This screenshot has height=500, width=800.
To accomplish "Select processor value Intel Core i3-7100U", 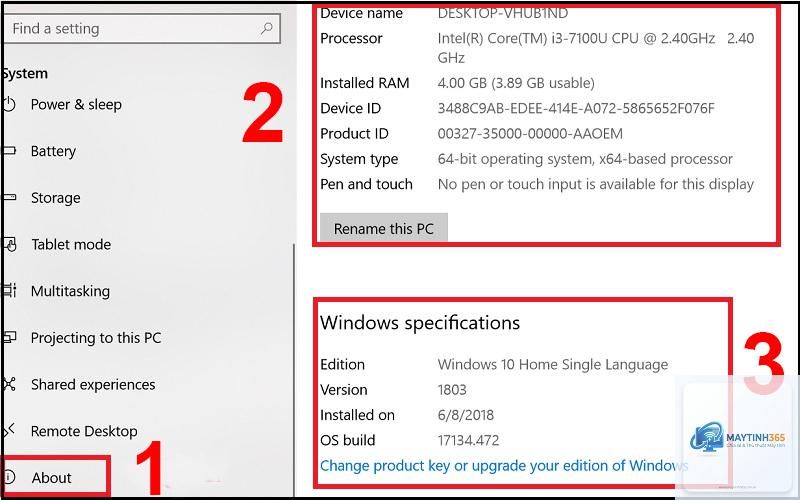I will pyautogui.click(x=596, y=47).
